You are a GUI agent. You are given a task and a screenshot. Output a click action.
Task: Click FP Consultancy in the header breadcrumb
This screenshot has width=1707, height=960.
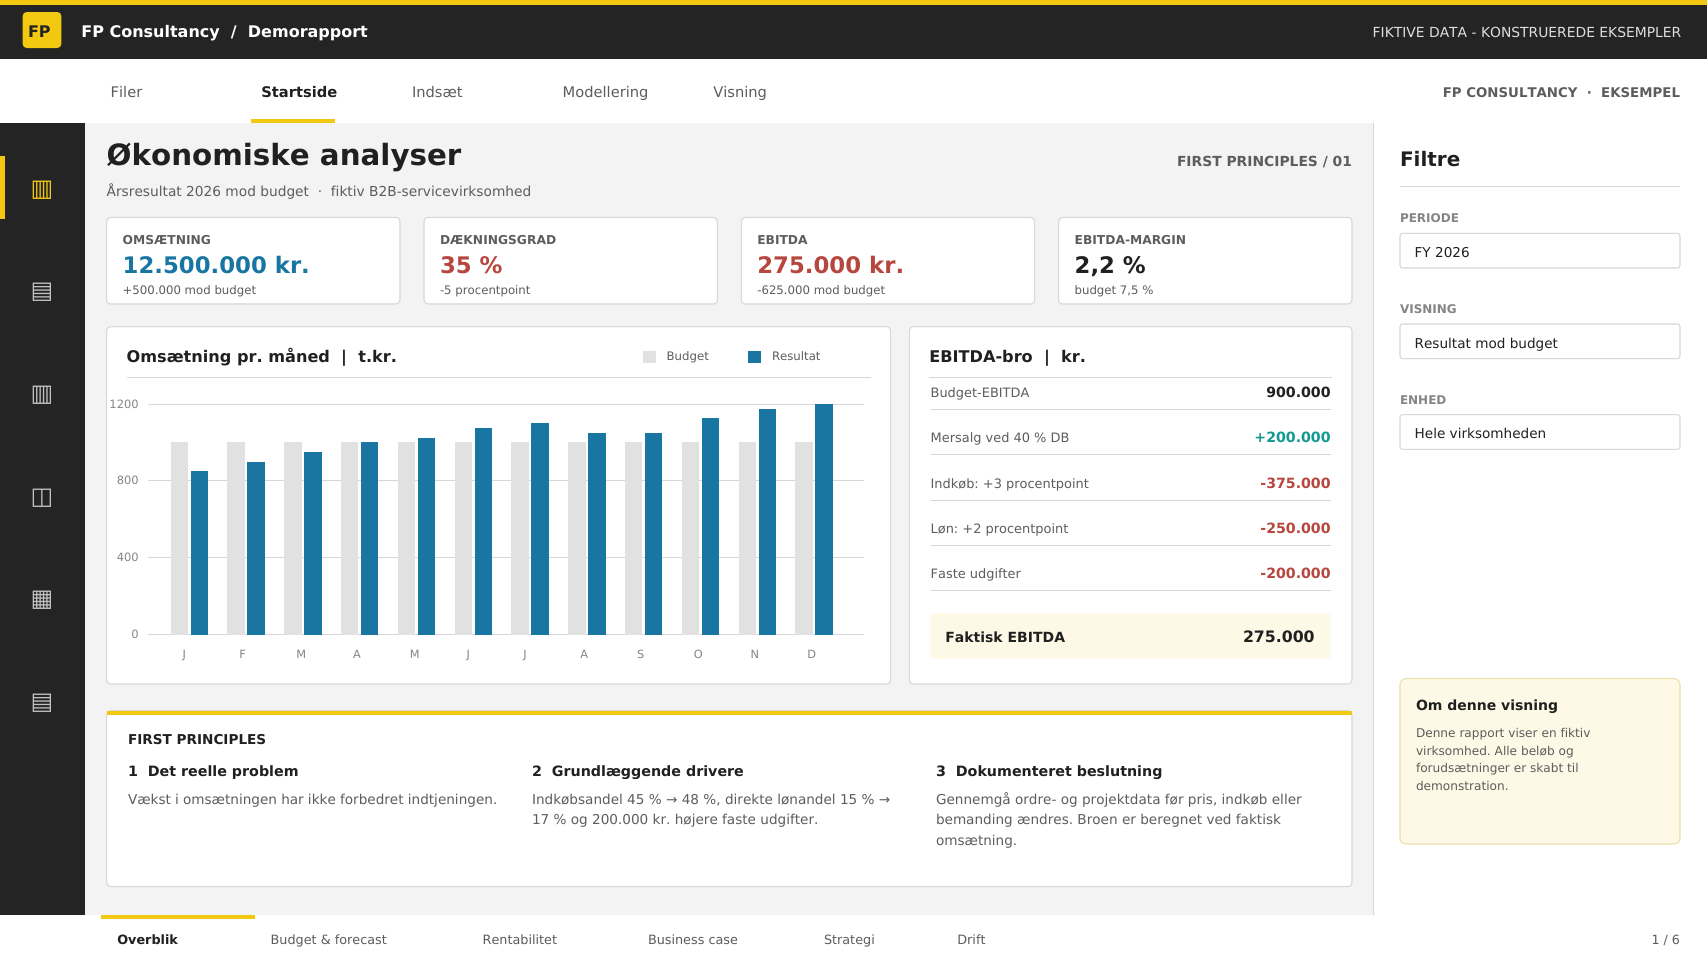(150, 31)
